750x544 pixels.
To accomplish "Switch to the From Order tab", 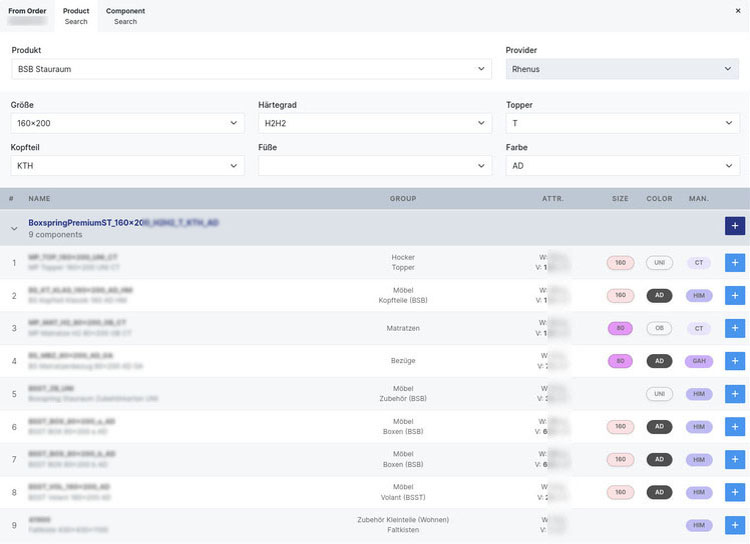I will 27,16.
